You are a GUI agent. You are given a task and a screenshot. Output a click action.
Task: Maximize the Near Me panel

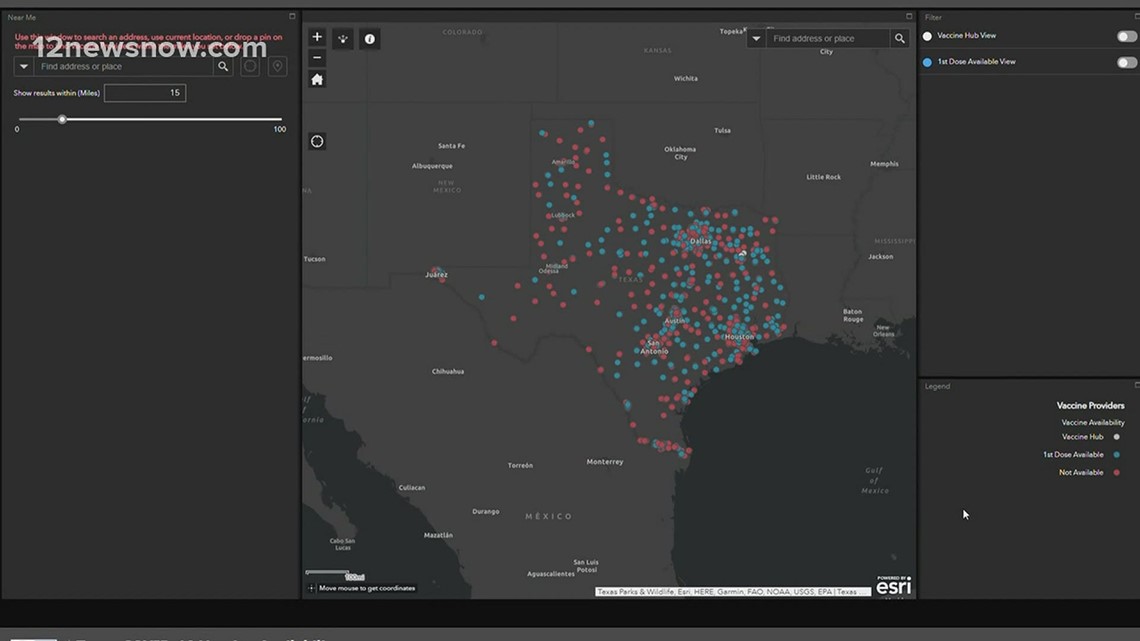tap(292, 17)
